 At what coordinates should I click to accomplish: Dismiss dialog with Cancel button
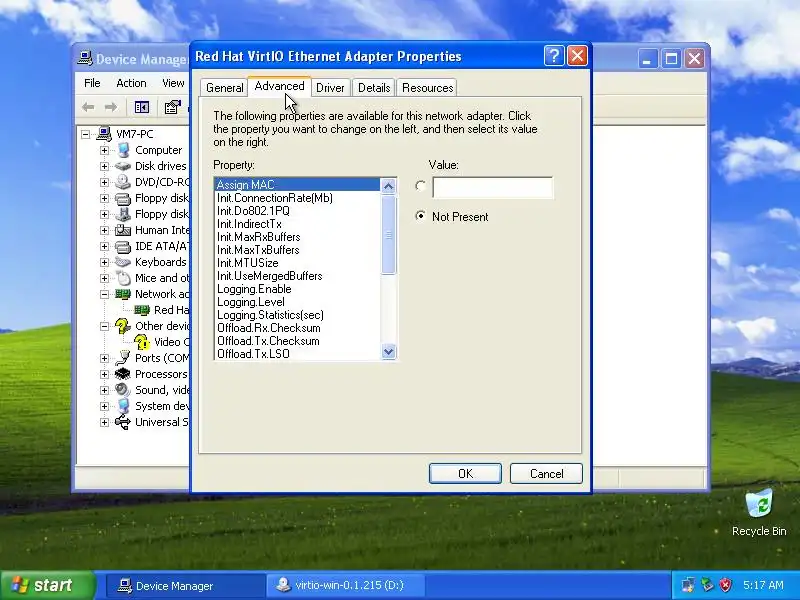[546, 473]
